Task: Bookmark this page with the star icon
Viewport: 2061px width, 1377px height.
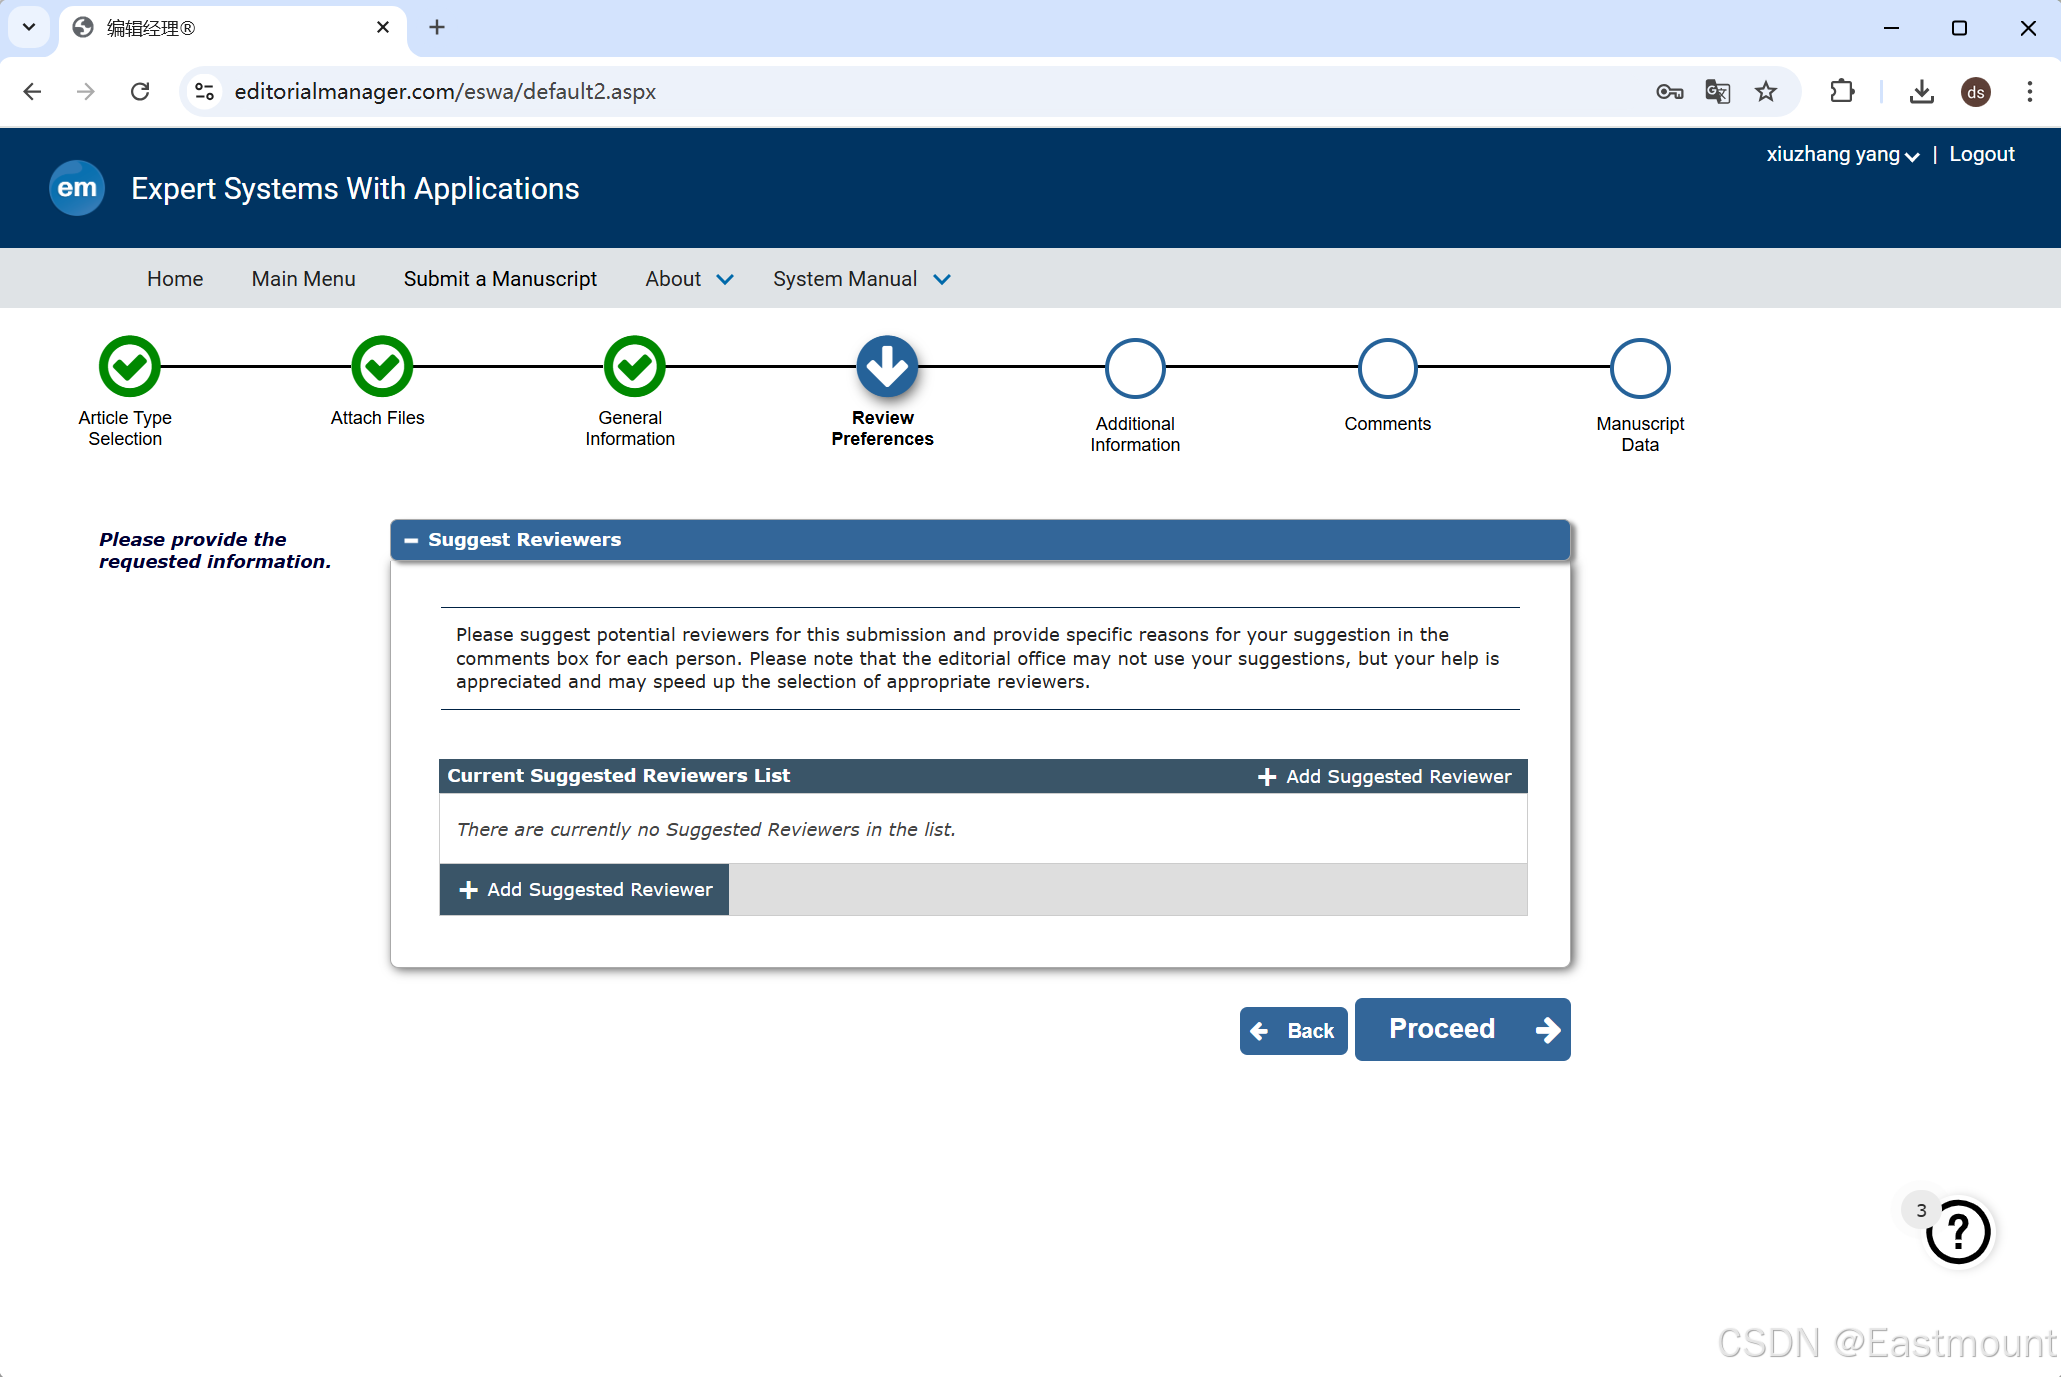Action: click(1766, 92)
